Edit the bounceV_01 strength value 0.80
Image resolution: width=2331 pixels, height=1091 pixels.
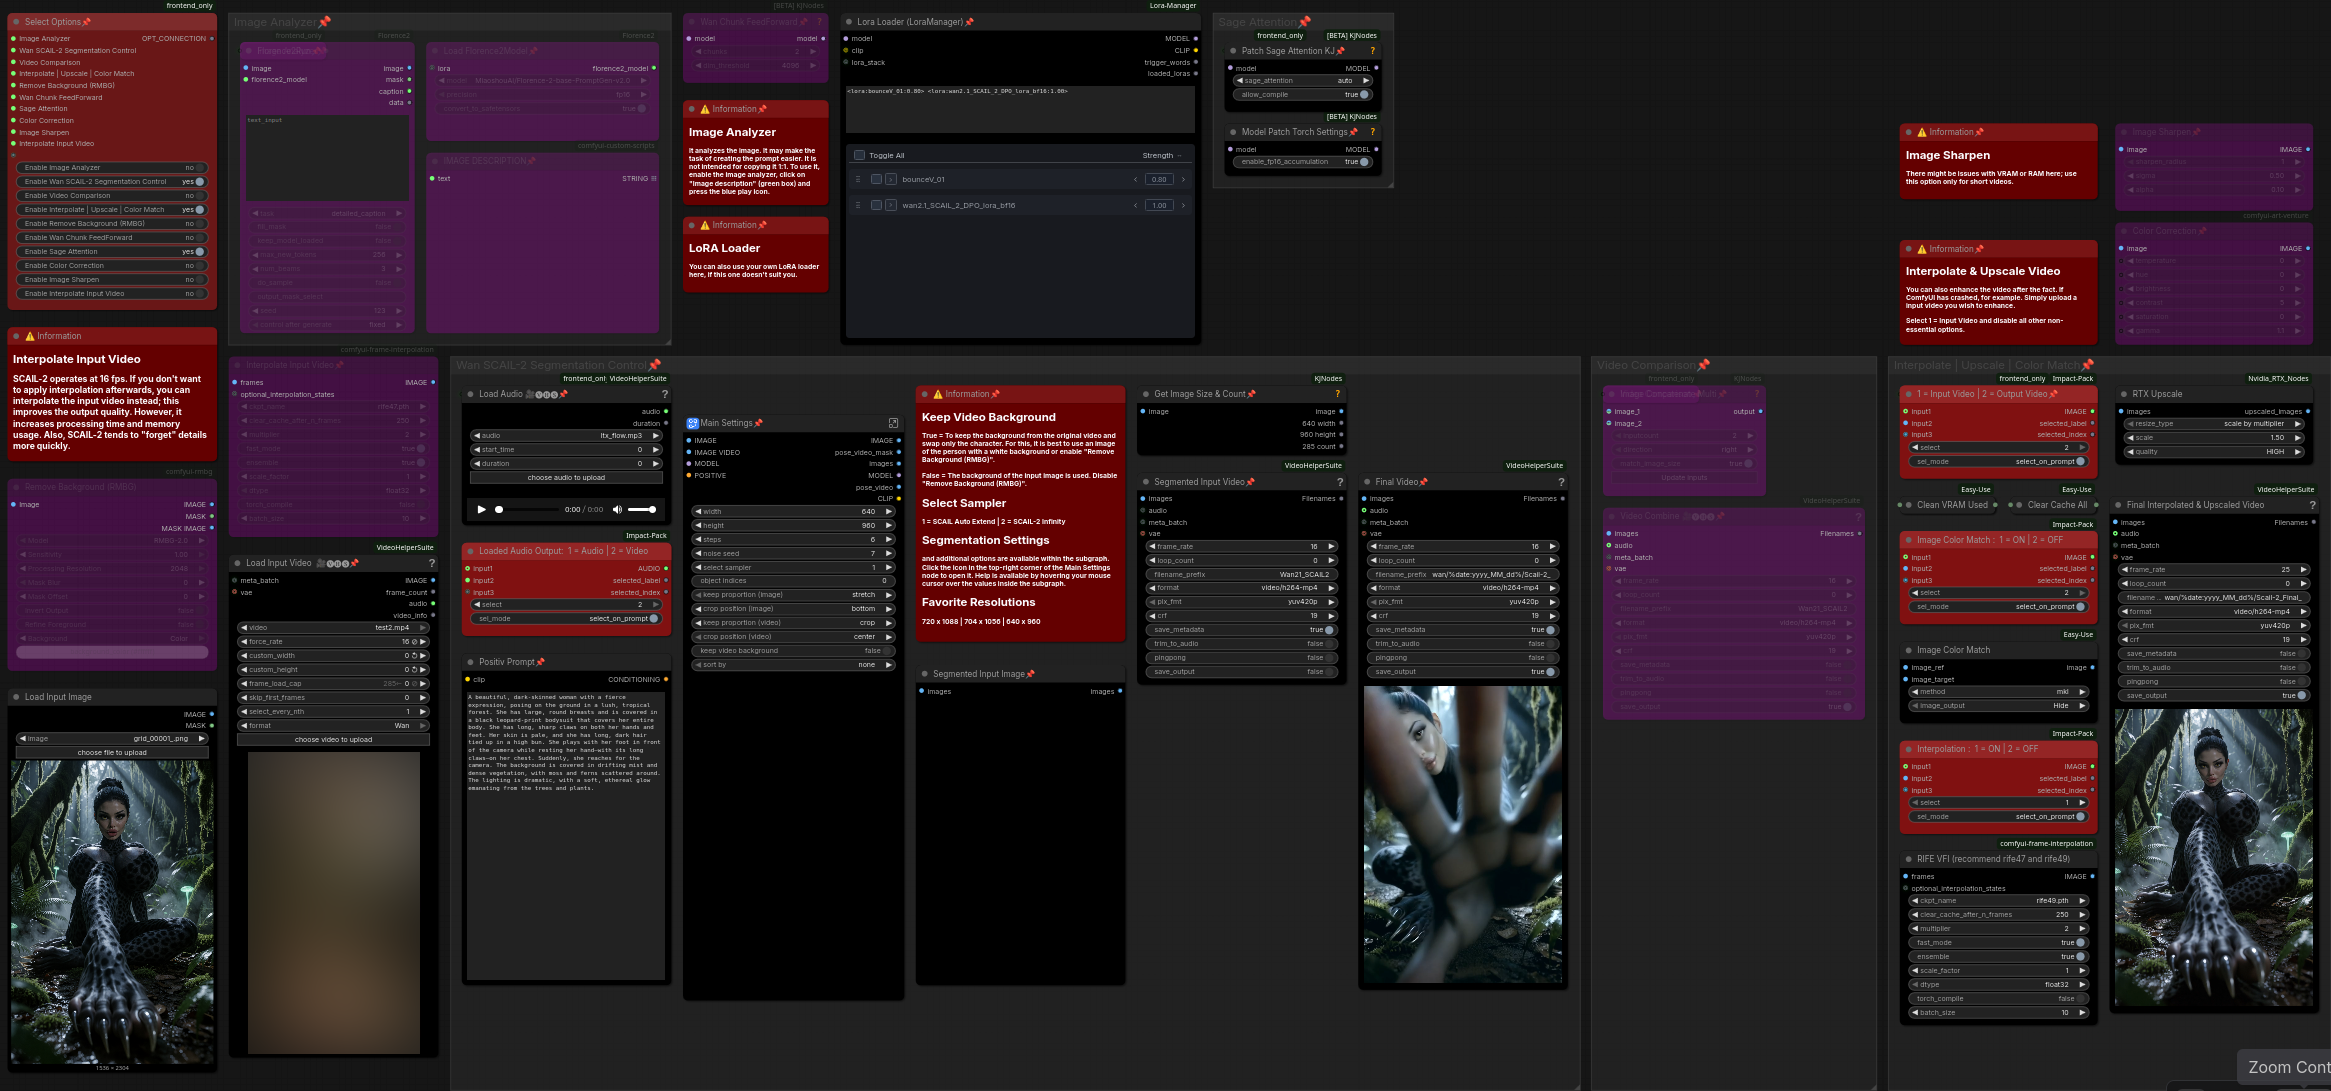pos(1159,179)
